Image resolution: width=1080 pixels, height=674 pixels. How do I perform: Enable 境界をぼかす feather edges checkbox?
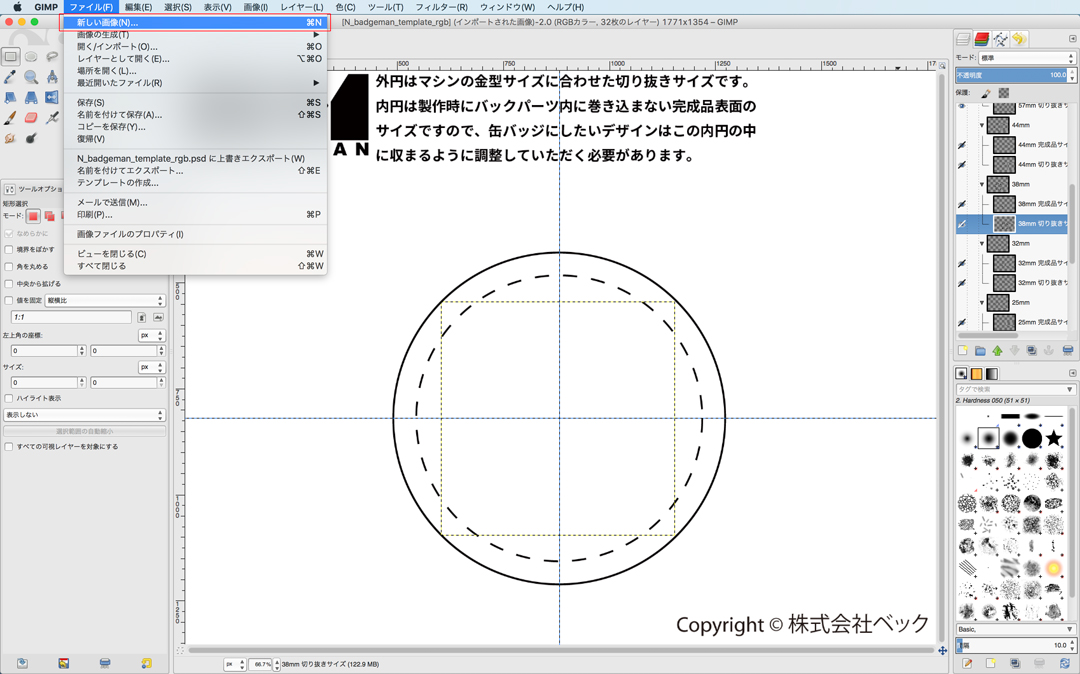[x=9, y=250]
